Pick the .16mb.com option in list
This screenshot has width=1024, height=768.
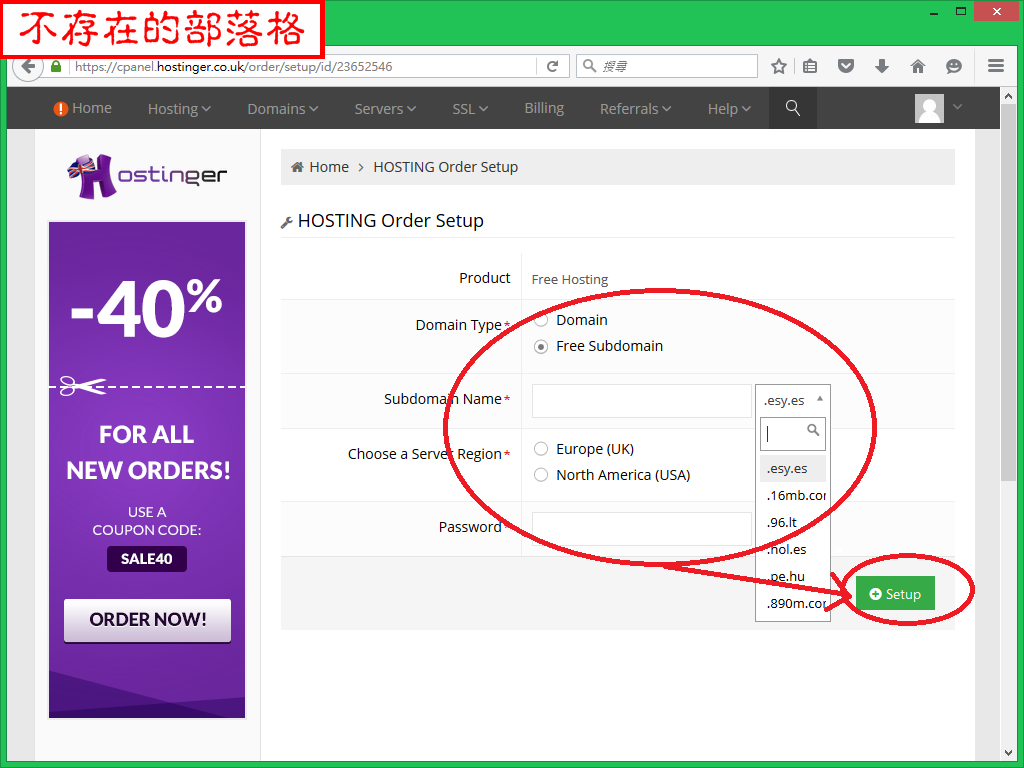793,495
